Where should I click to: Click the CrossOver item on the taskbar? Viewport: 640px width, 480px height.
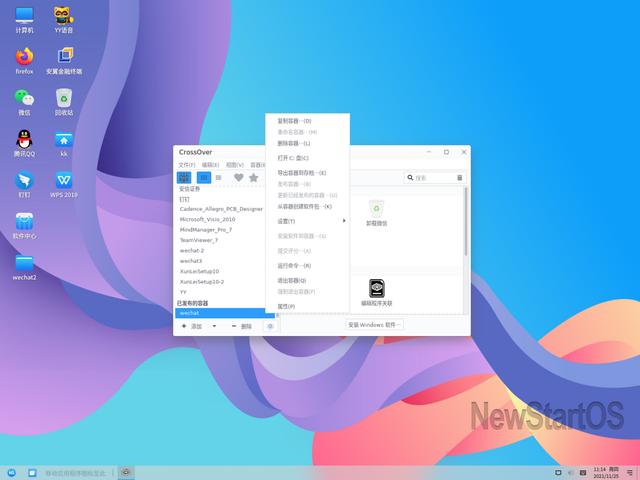pyautogui.click(x=126, y=473)
